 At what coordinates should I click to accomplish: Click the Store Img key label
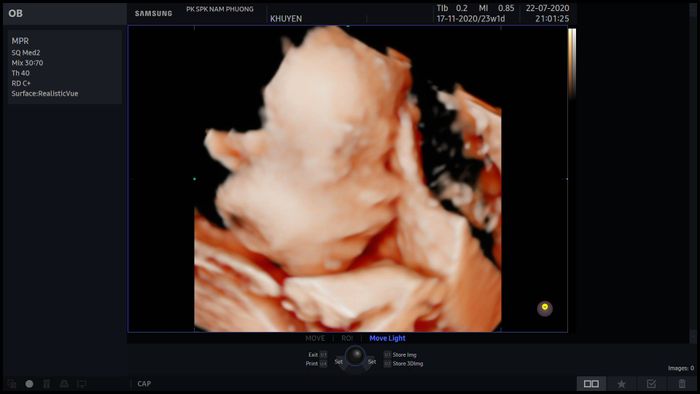tap(404, 355)
